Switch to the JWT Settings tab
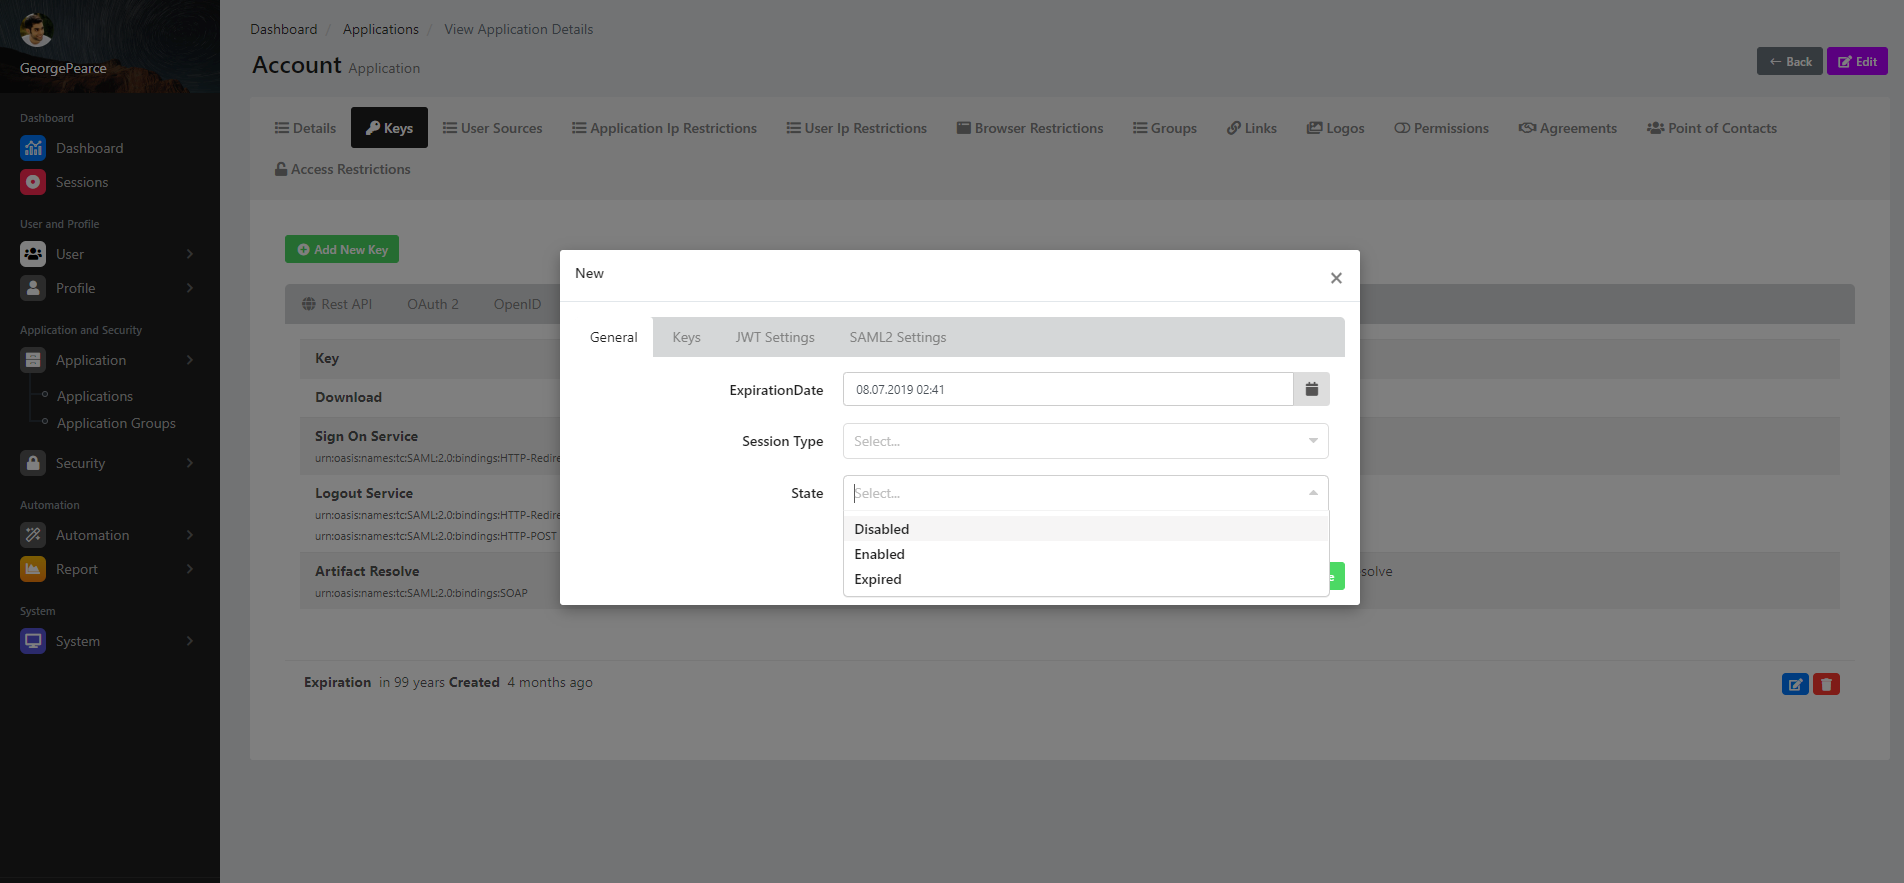 point(775,337)
